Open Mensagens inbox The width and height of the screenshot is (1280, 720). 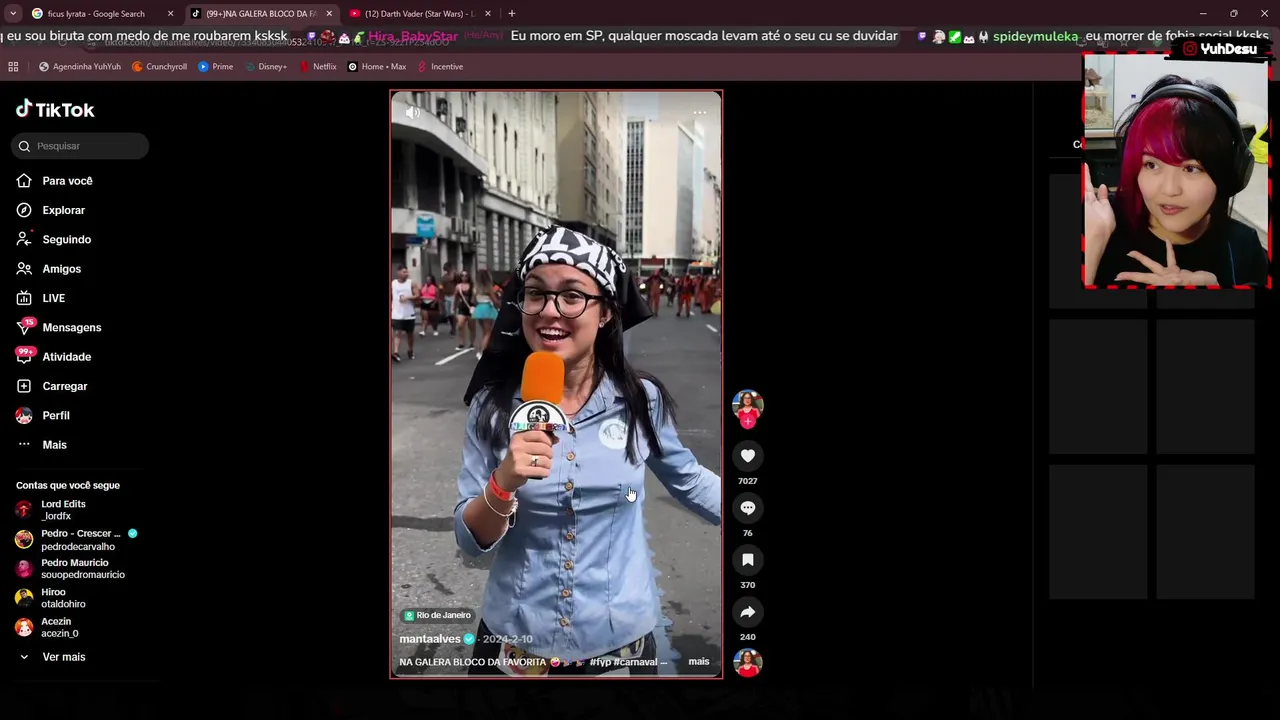(59, 328)
